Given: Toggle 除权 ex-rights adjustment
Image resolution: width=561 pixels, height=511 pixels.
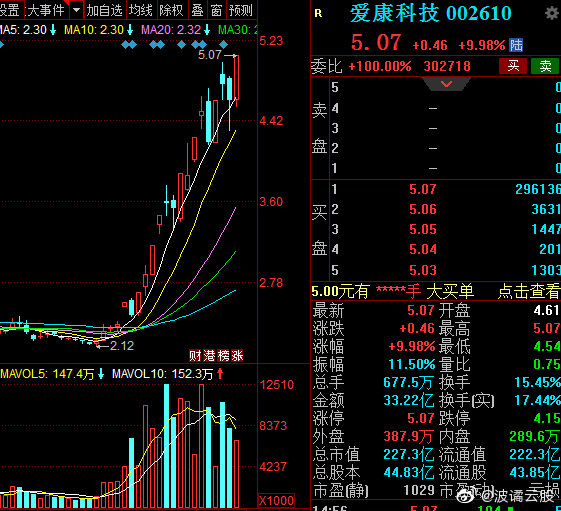Looking at the screenshot, I should point(171,10).
